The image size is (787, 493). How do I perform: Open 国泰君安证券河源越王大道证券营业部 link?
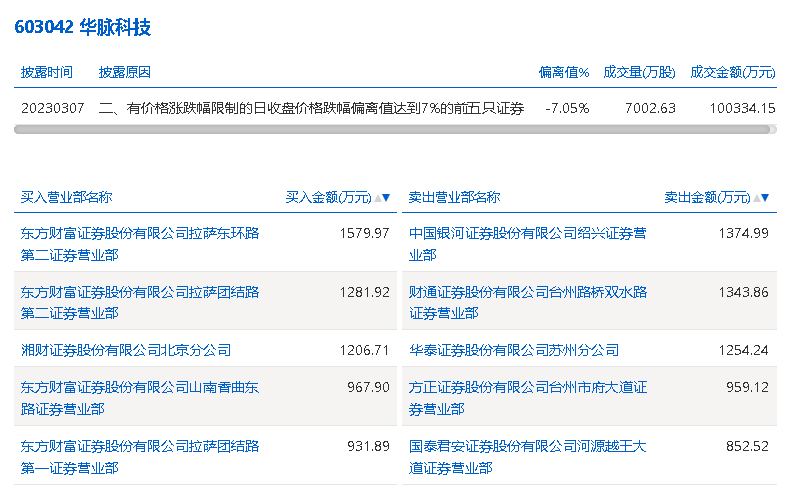pos(528,457)
